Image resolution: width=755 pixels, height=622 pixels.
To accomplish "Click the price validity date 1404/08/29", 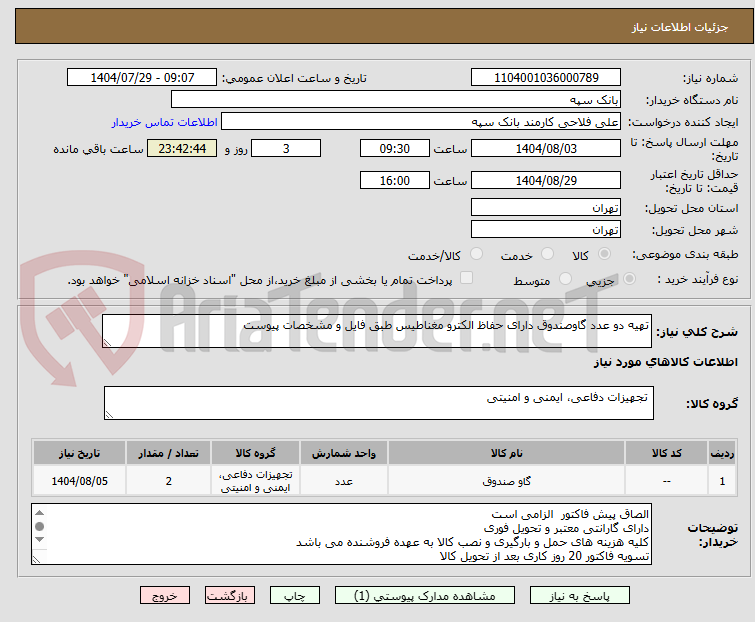I will (546, 180).
